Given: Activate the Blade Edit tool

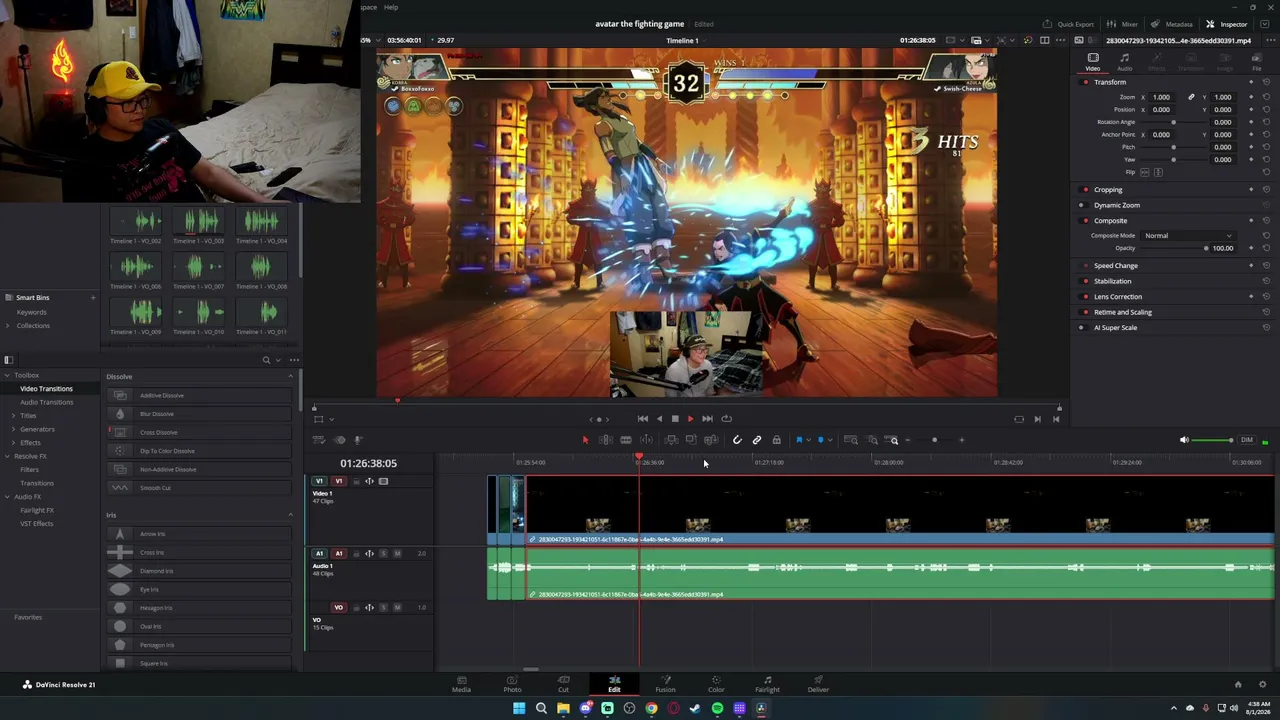Looking at the screenshot, I should [626, 440].
